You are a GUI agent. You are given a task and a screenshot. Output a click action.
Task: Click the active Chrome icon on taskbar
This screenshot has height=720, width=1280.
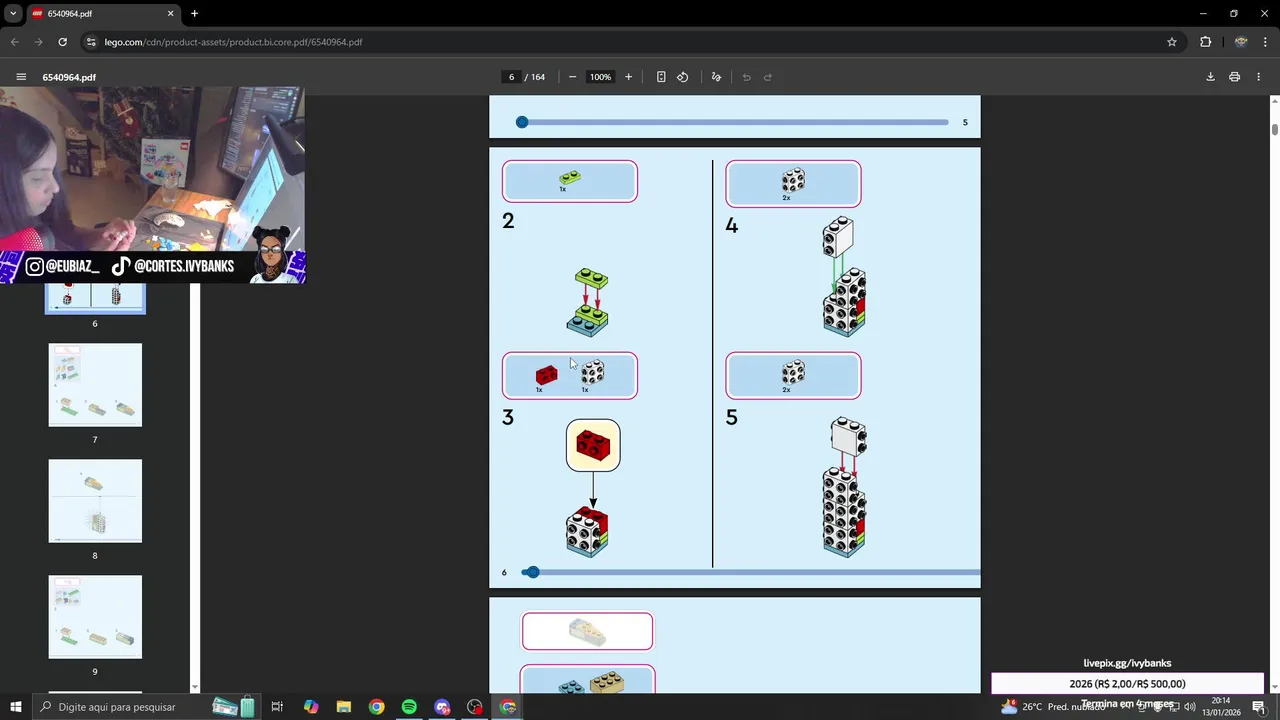tap(508, 707)
